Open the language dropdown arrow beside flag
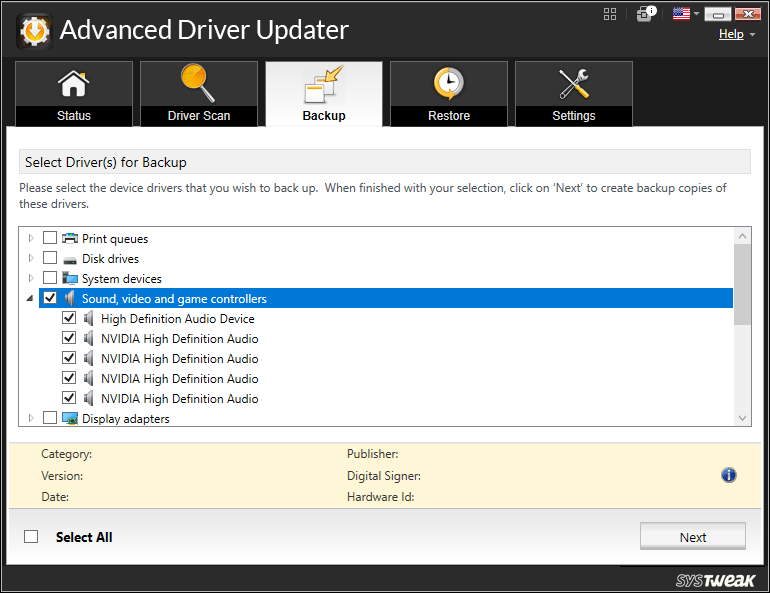The width and height of the screenshot is (770, 593). tap(696, 14)
